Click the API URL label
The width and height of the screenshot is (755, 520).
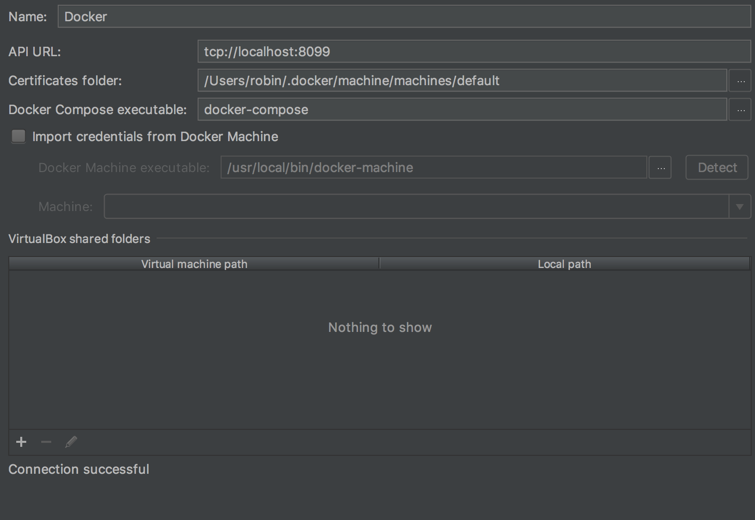click(x=35, y=52)
